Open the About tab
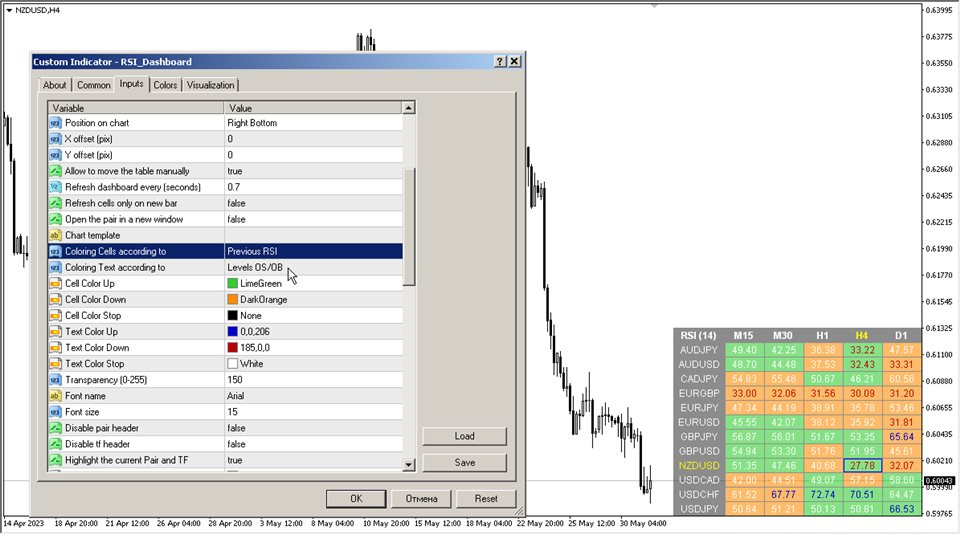 click(x=54, y=85)
